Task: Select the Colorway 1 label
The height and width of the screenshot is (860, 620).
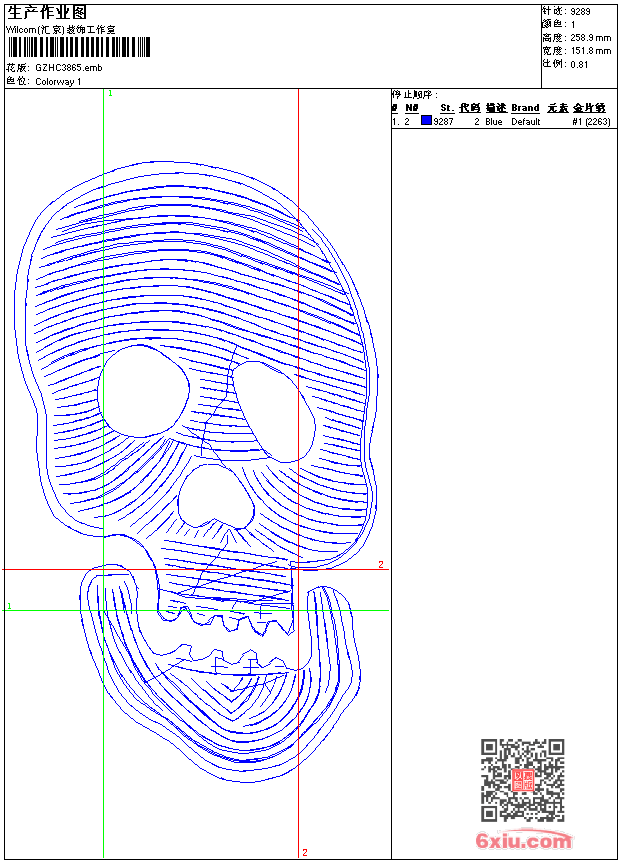Action: click(58, 81)
